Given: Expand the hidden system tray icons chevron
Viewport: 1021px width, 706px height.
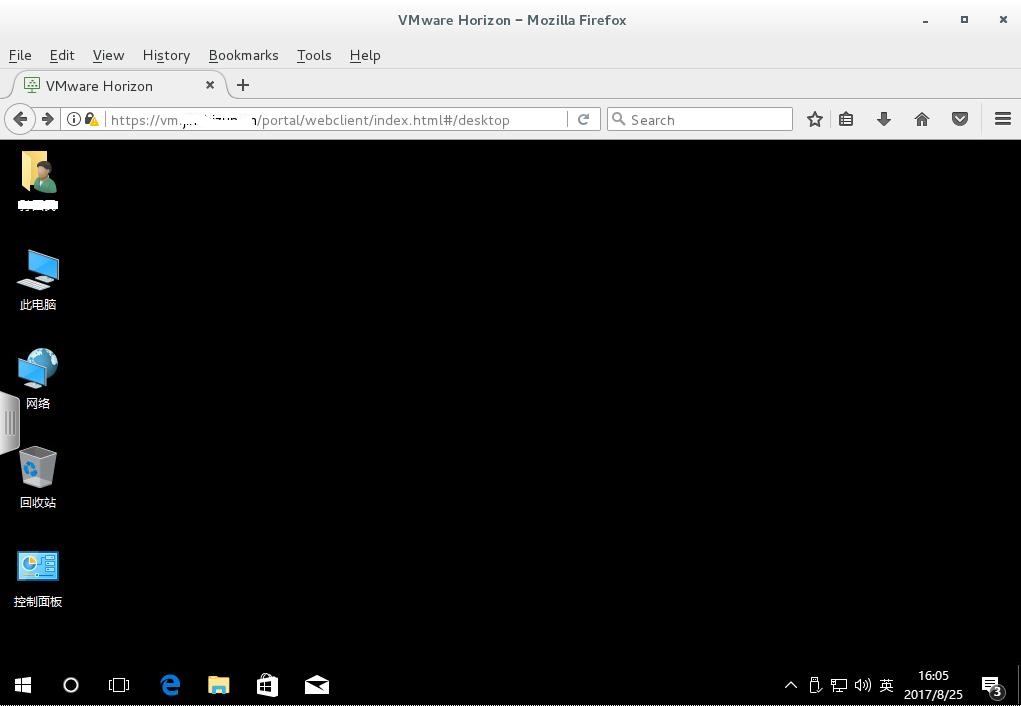Looking at the screenshot, I should pos(790,685).
